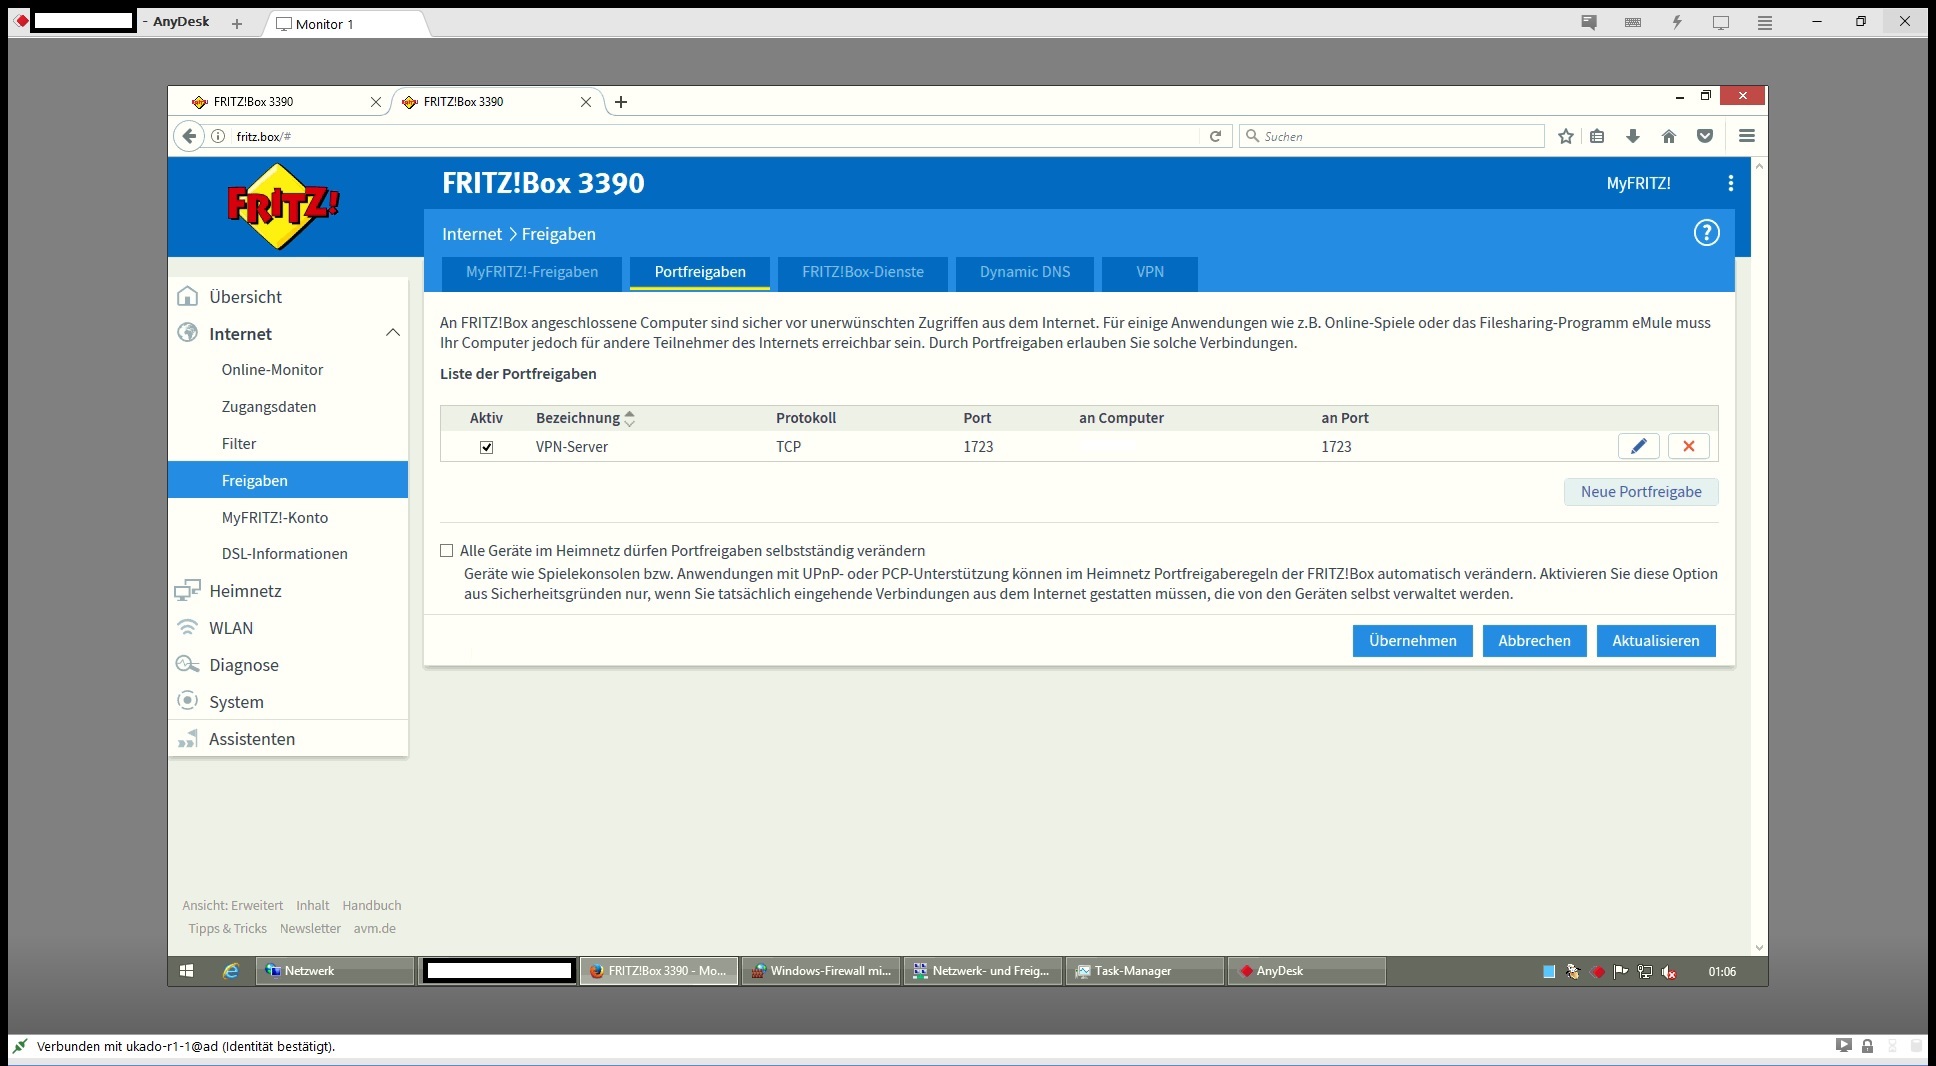Apply changes with Übernehmen

[x=1412, y=641]
